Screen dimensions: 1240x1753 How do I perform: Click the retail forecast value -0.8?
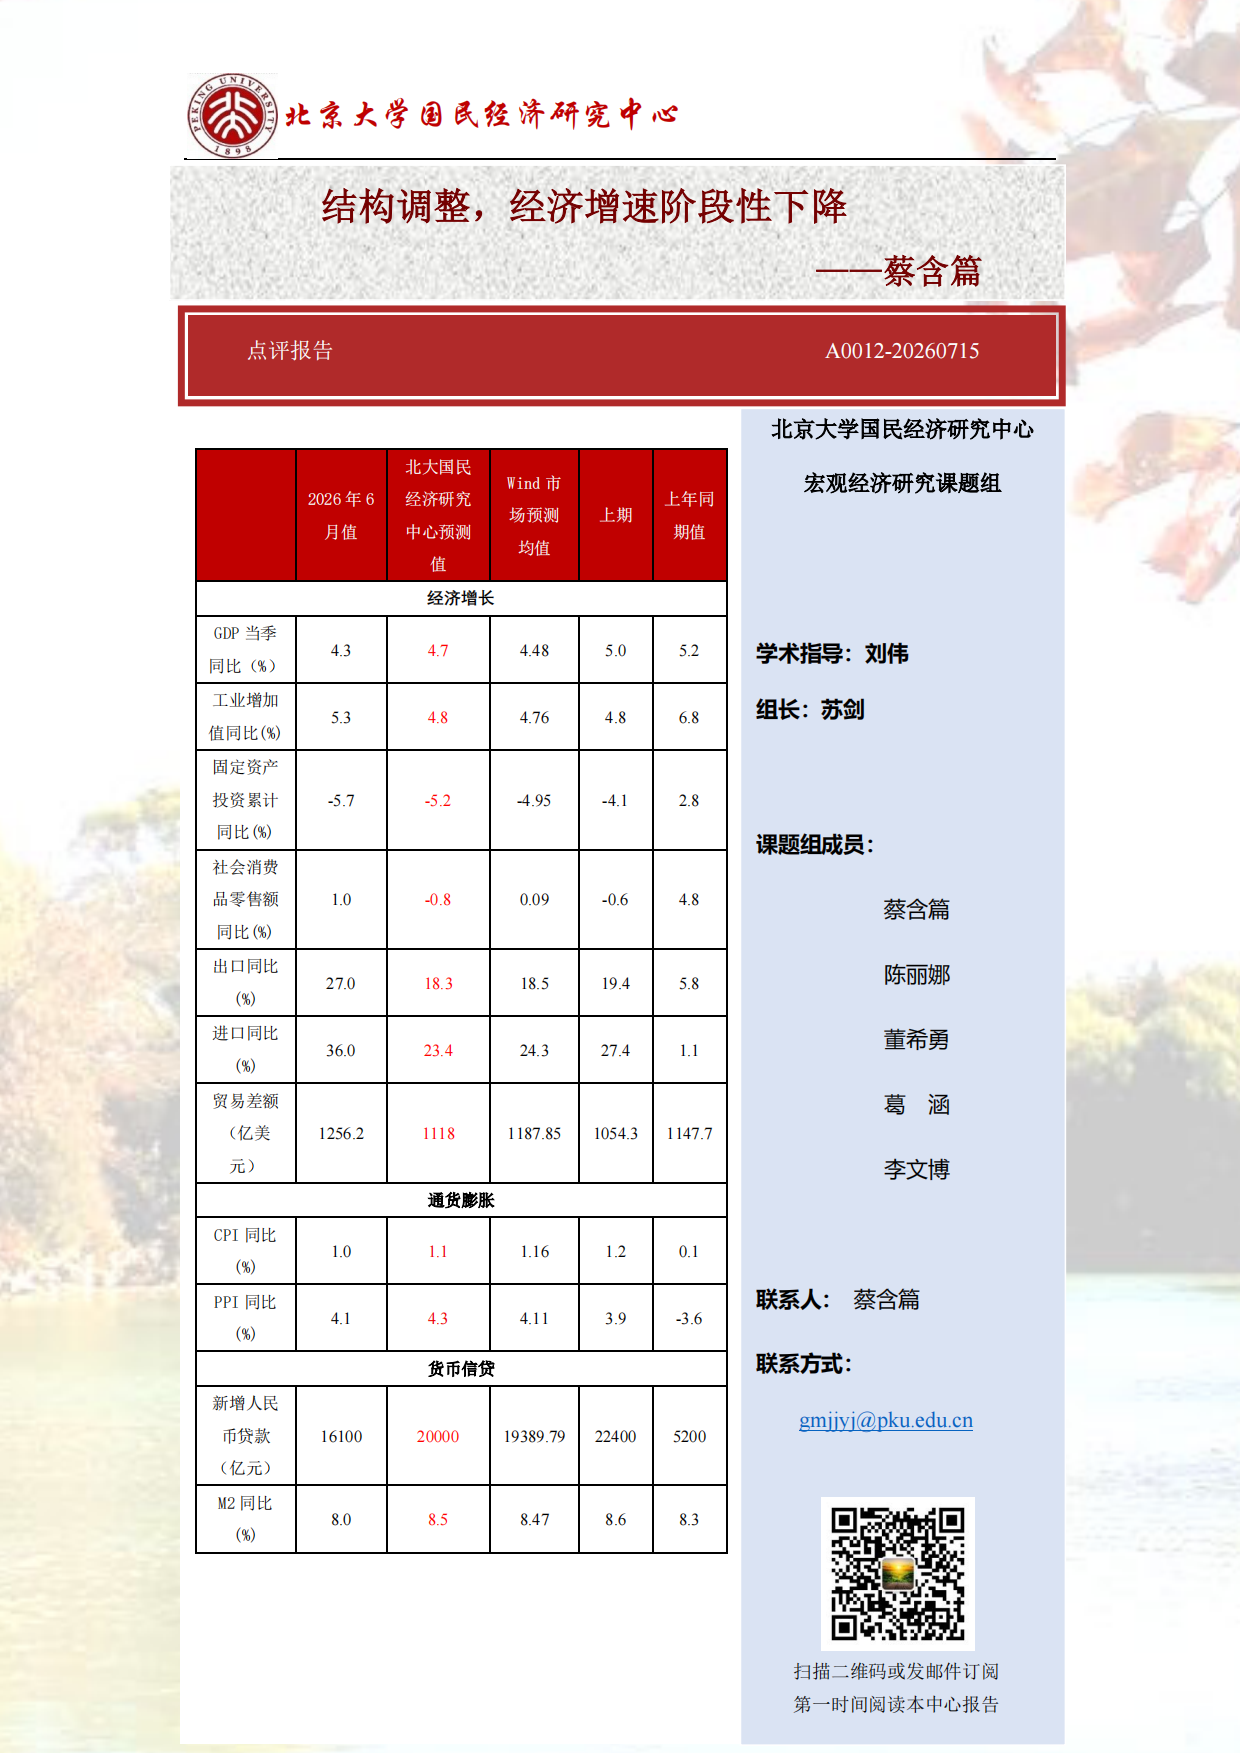[x=438, y=899]
